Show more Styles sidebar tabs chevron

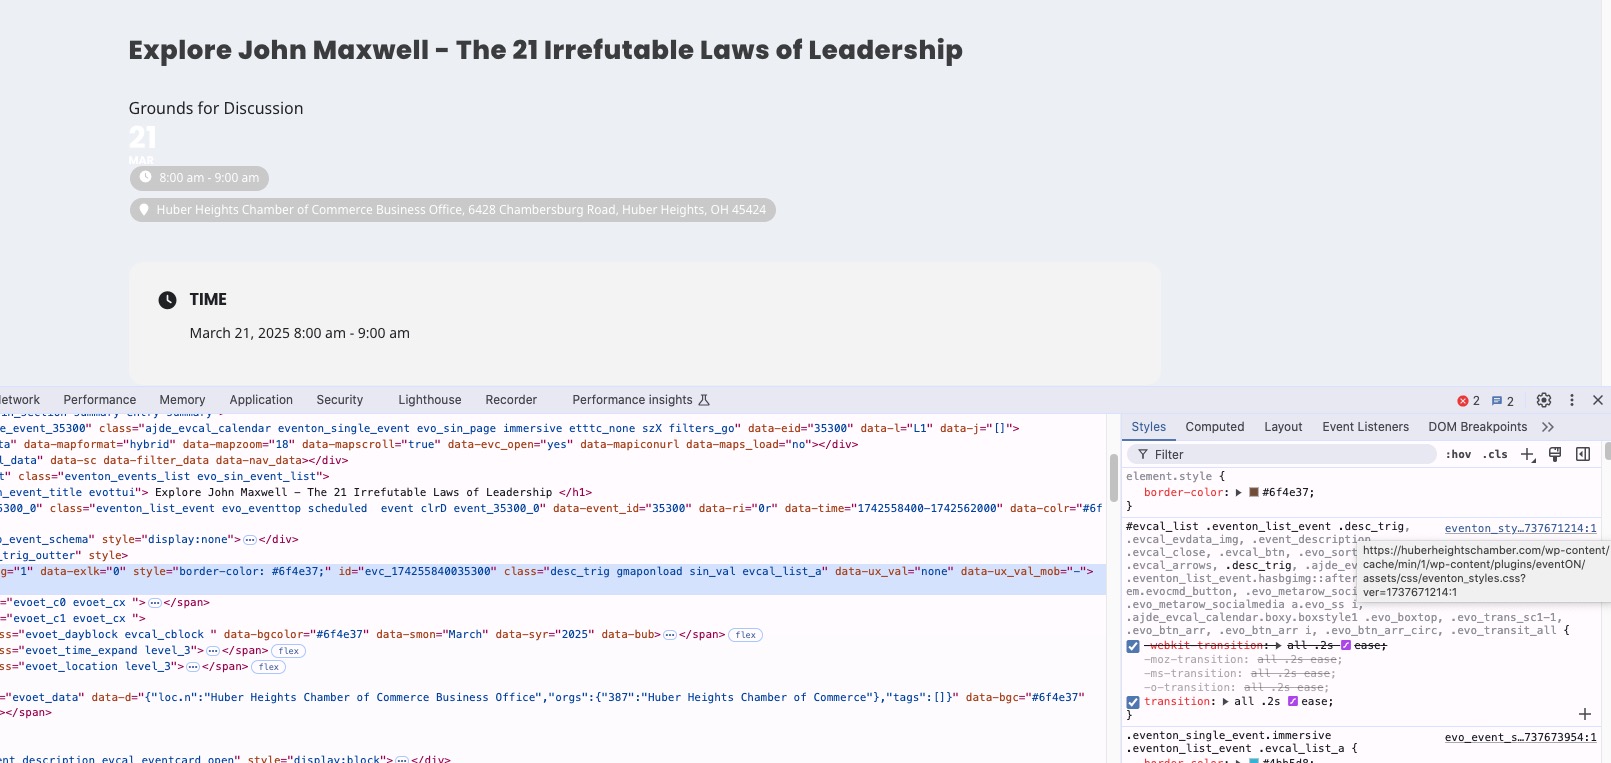point(1548,427)
